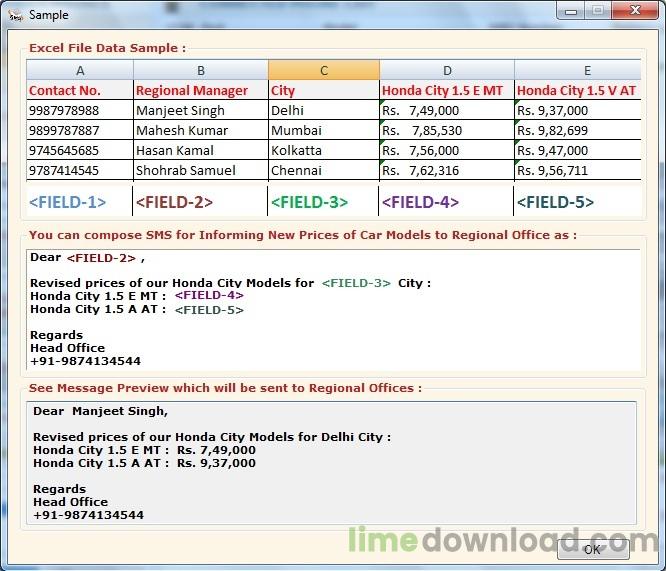Close the Sample dialog window
This screenshot has width=666, height=571.
tap(635, 10)
